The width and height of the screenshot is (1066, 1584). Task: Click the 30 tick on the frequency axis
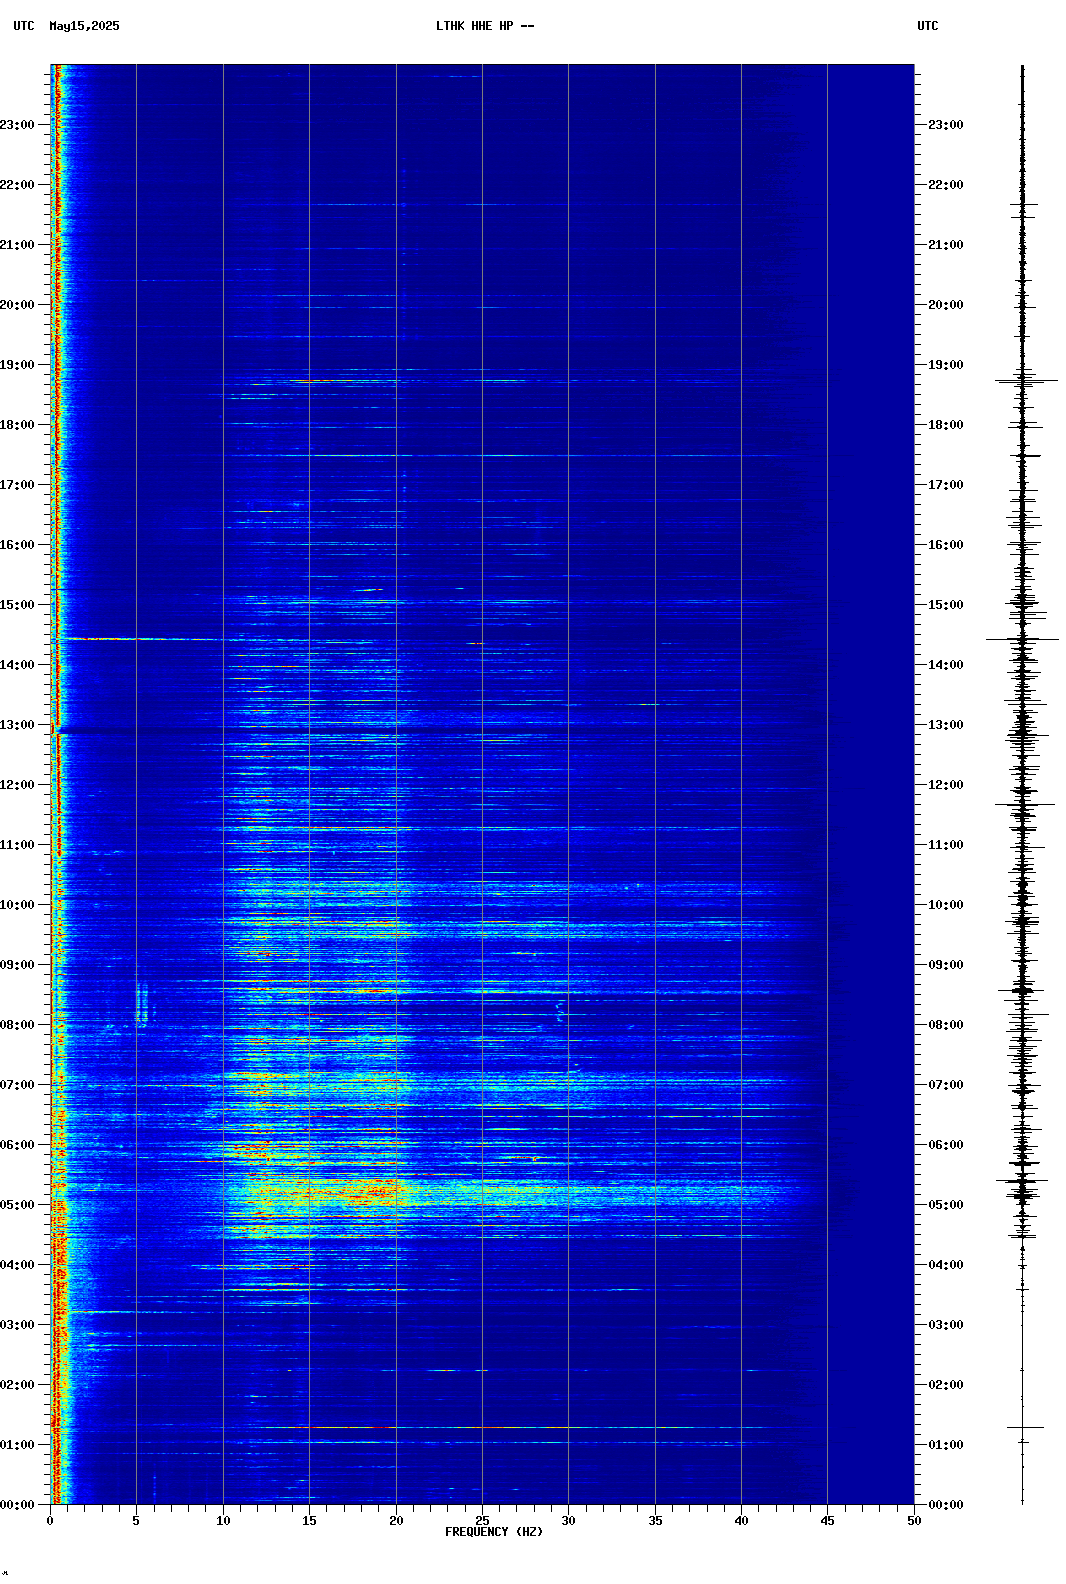568,1521
